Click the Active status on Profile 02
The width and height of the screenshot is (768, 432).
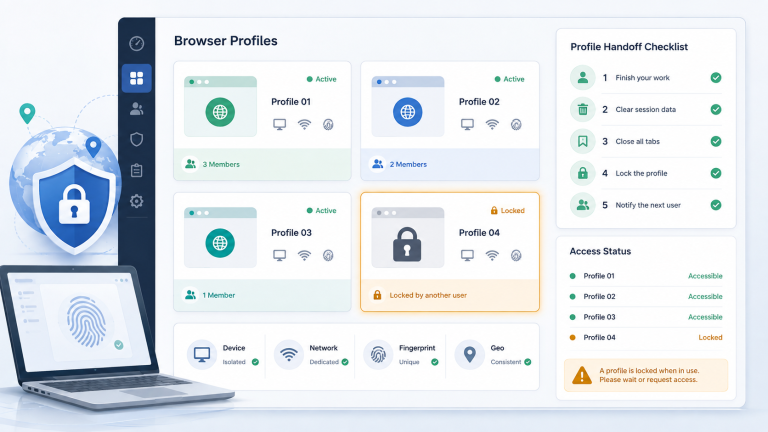pyautogui.click(x=509, y=79)
